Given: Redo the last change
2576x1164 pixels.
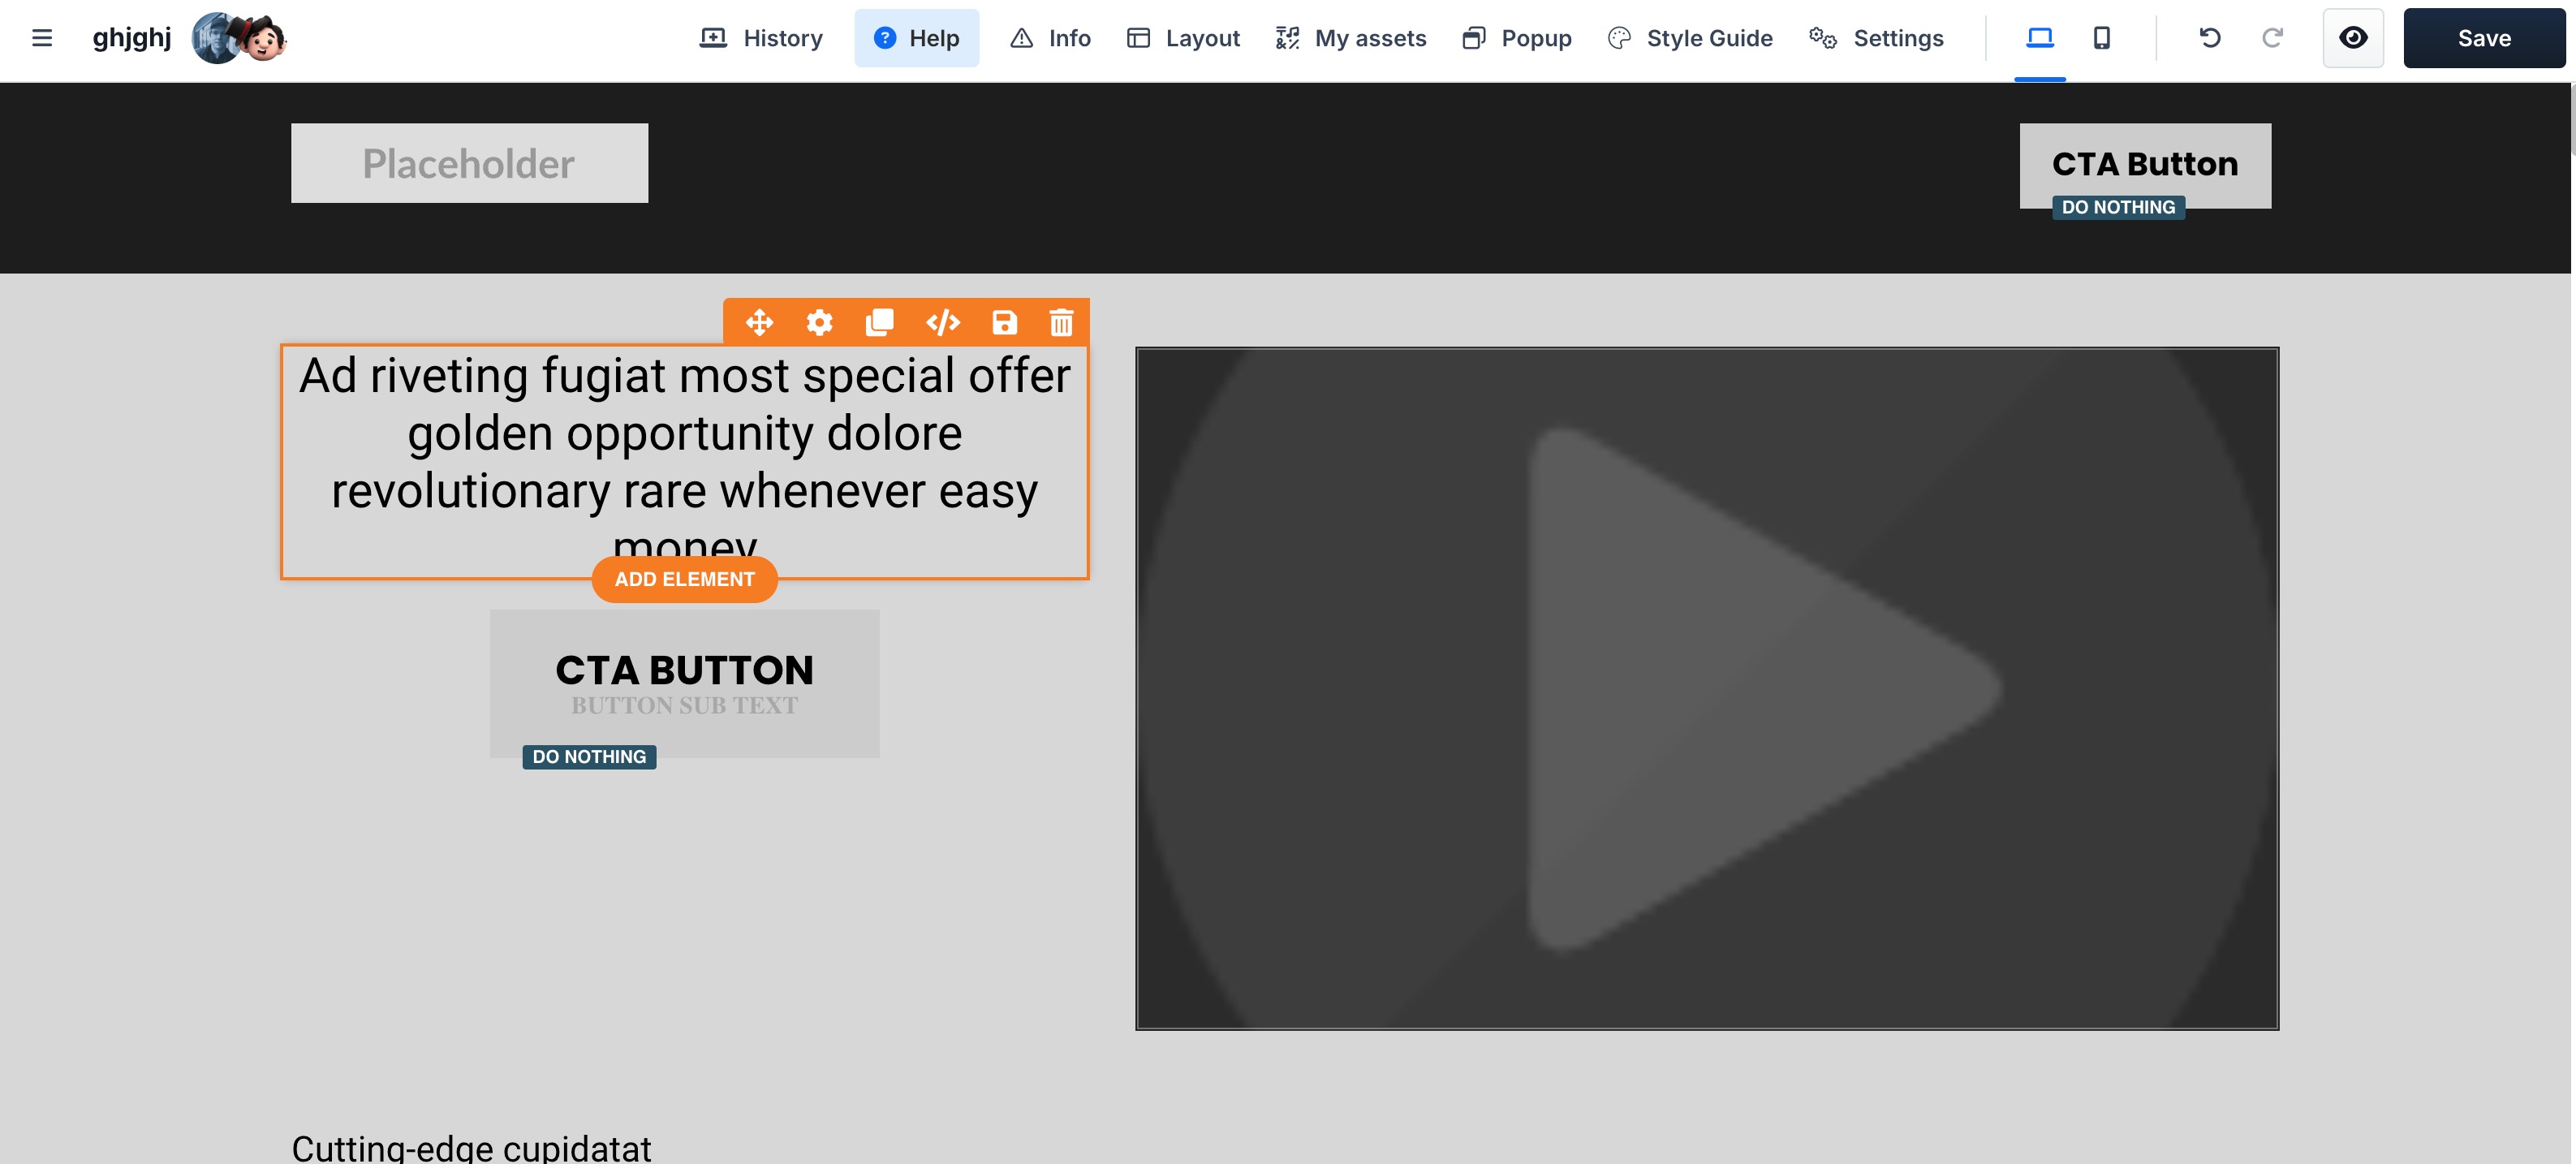Looking at the screenshot, I should [x=2272, y=38].
